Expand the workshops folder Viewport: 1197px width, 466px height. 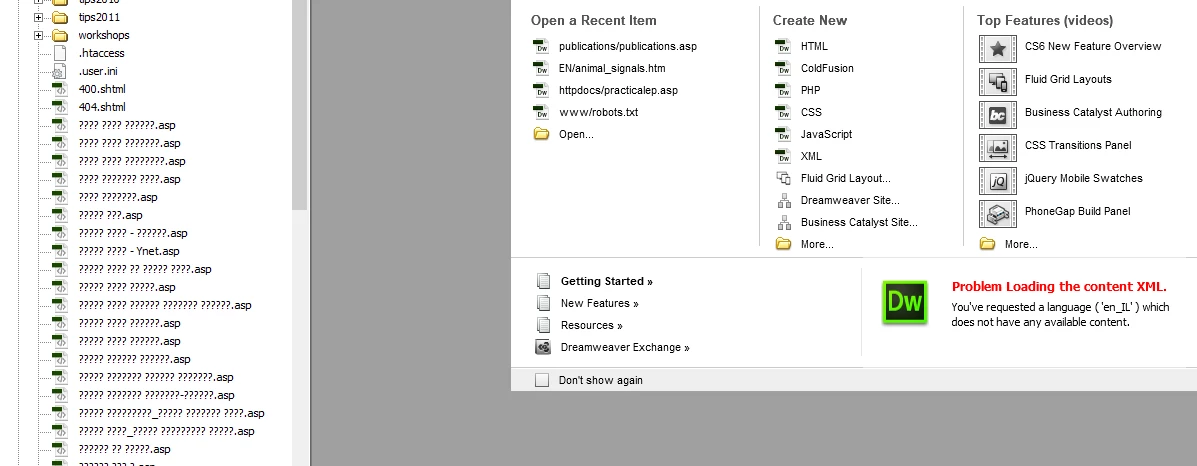[x=38, y=35]
